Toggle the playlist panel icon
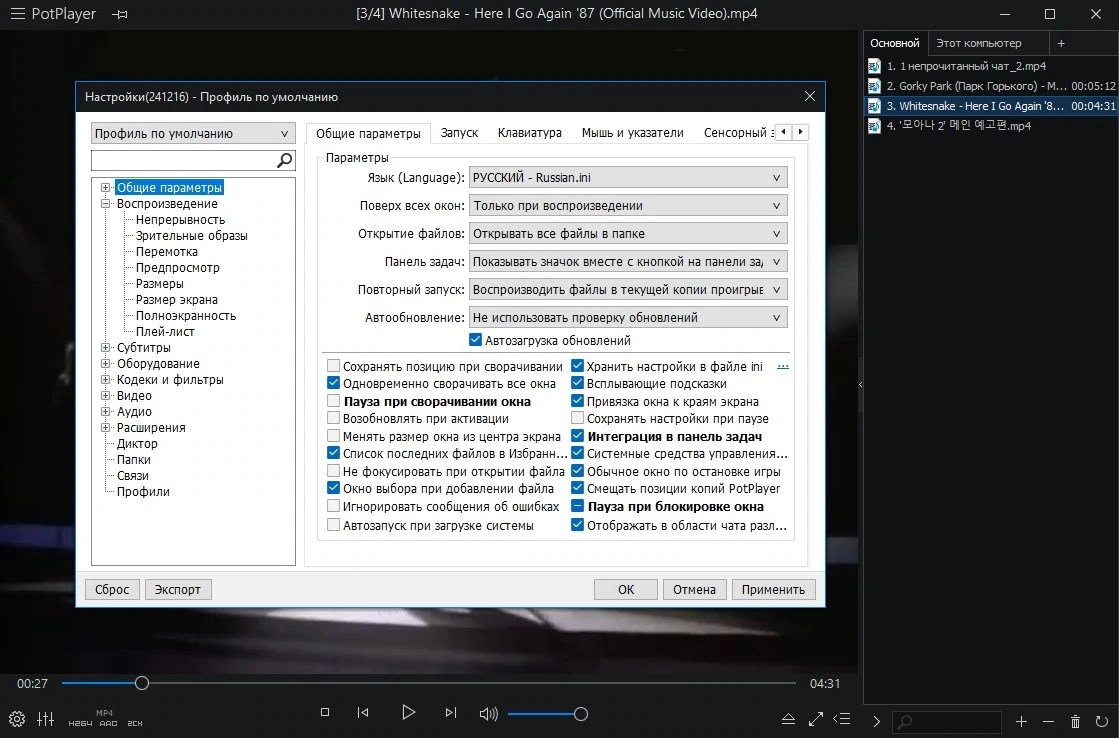 (842, 719)
